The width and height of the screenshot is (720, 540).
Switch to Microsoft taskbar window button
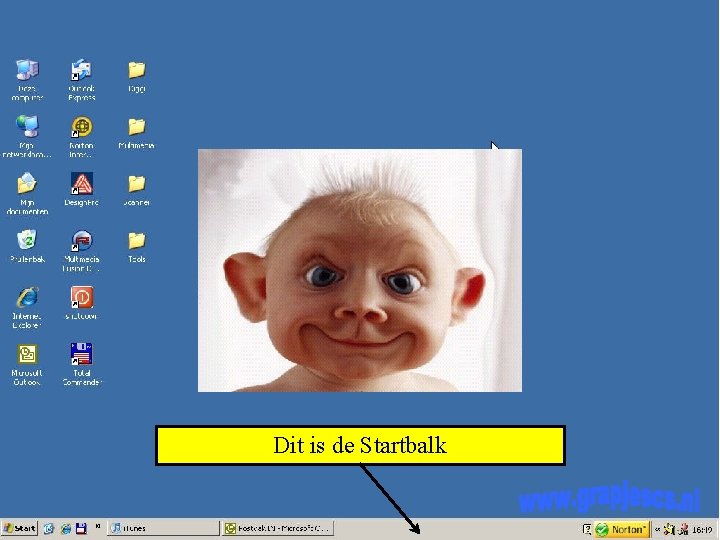point(278,529)
